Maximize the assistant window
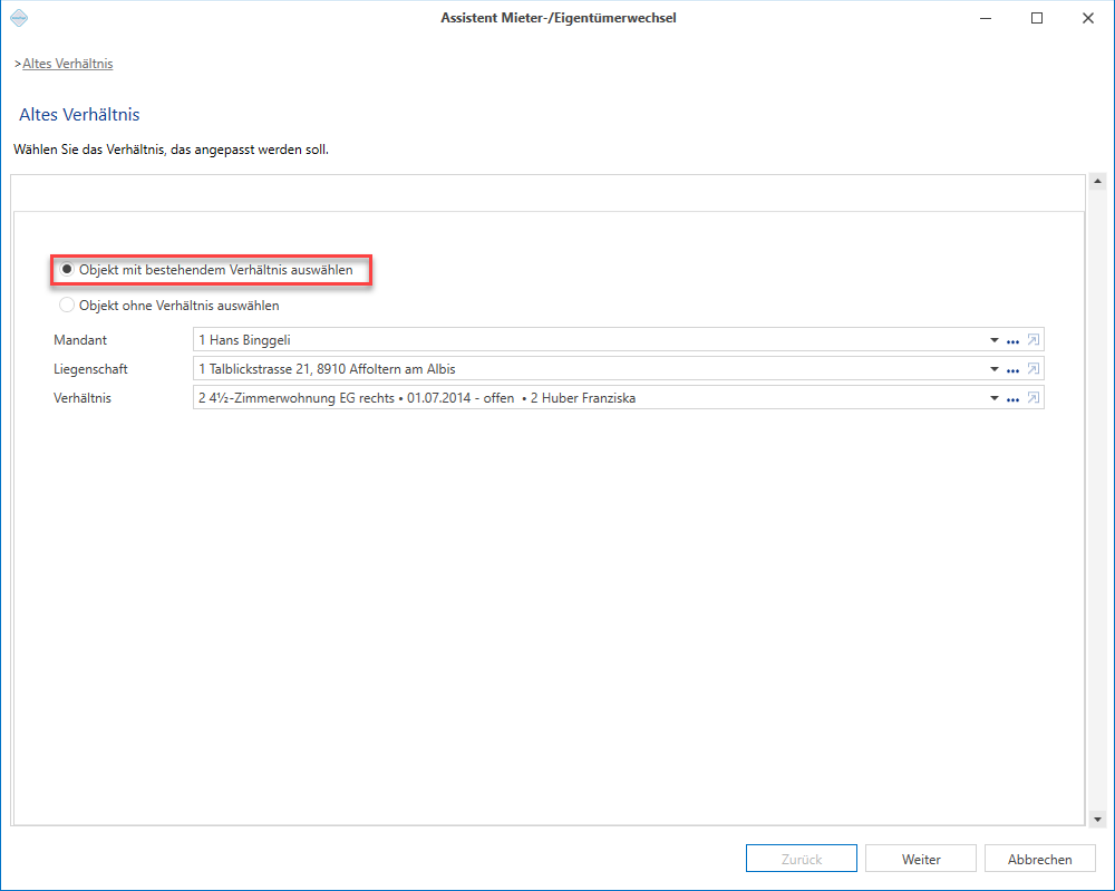1115x891 pixels. (1037, 18)
